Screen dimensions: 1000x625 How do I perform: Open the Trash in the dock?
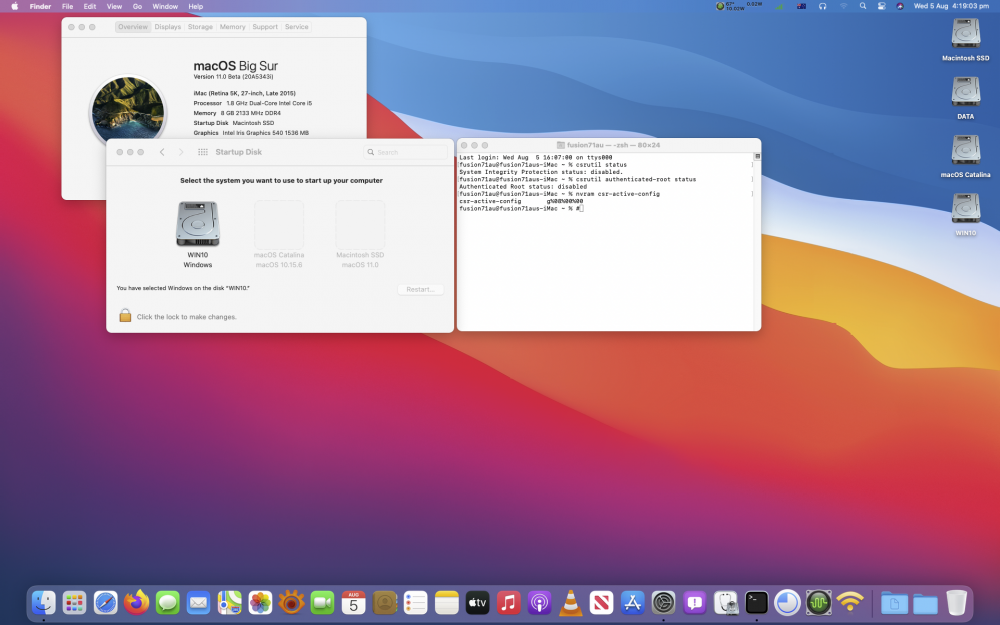click(x=956, y=602)
